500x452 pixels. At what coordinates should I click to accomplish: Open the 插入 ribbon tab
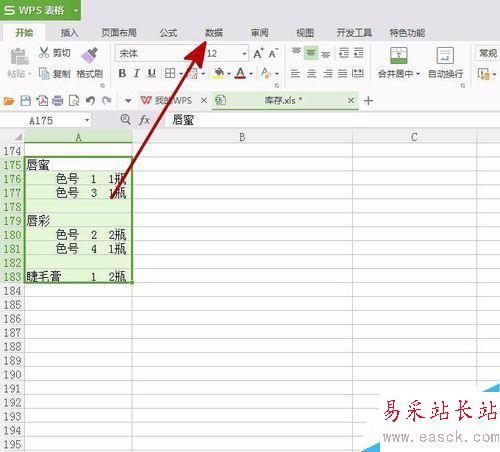click(x=70, y=33)
